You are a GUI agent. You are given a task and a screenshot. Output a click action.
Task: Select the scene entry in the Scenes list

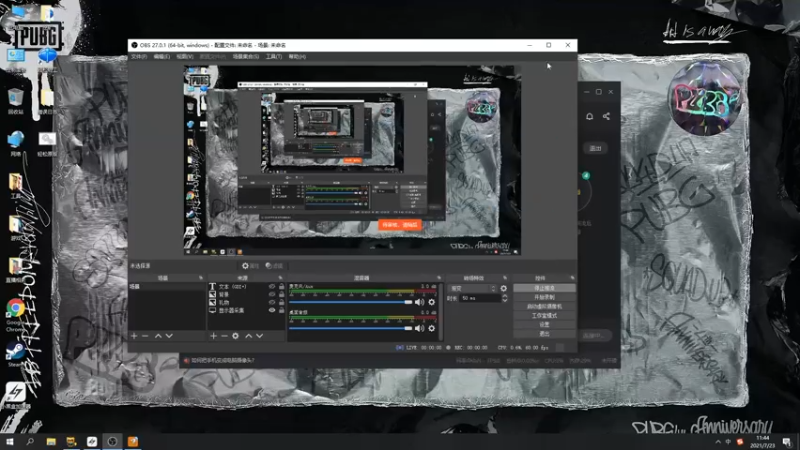click(167, 287)
